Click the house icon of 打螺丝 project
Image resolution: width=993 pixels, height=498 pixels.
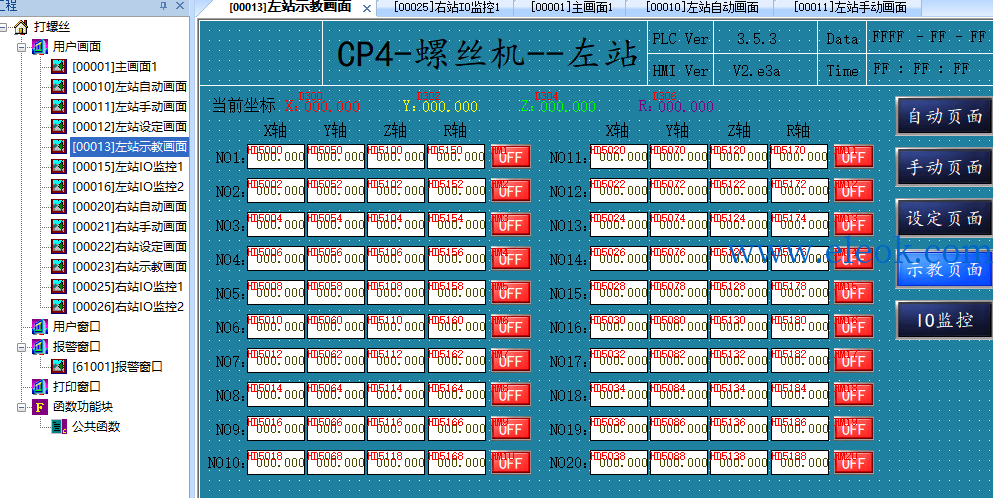click(x=21, y=27)
